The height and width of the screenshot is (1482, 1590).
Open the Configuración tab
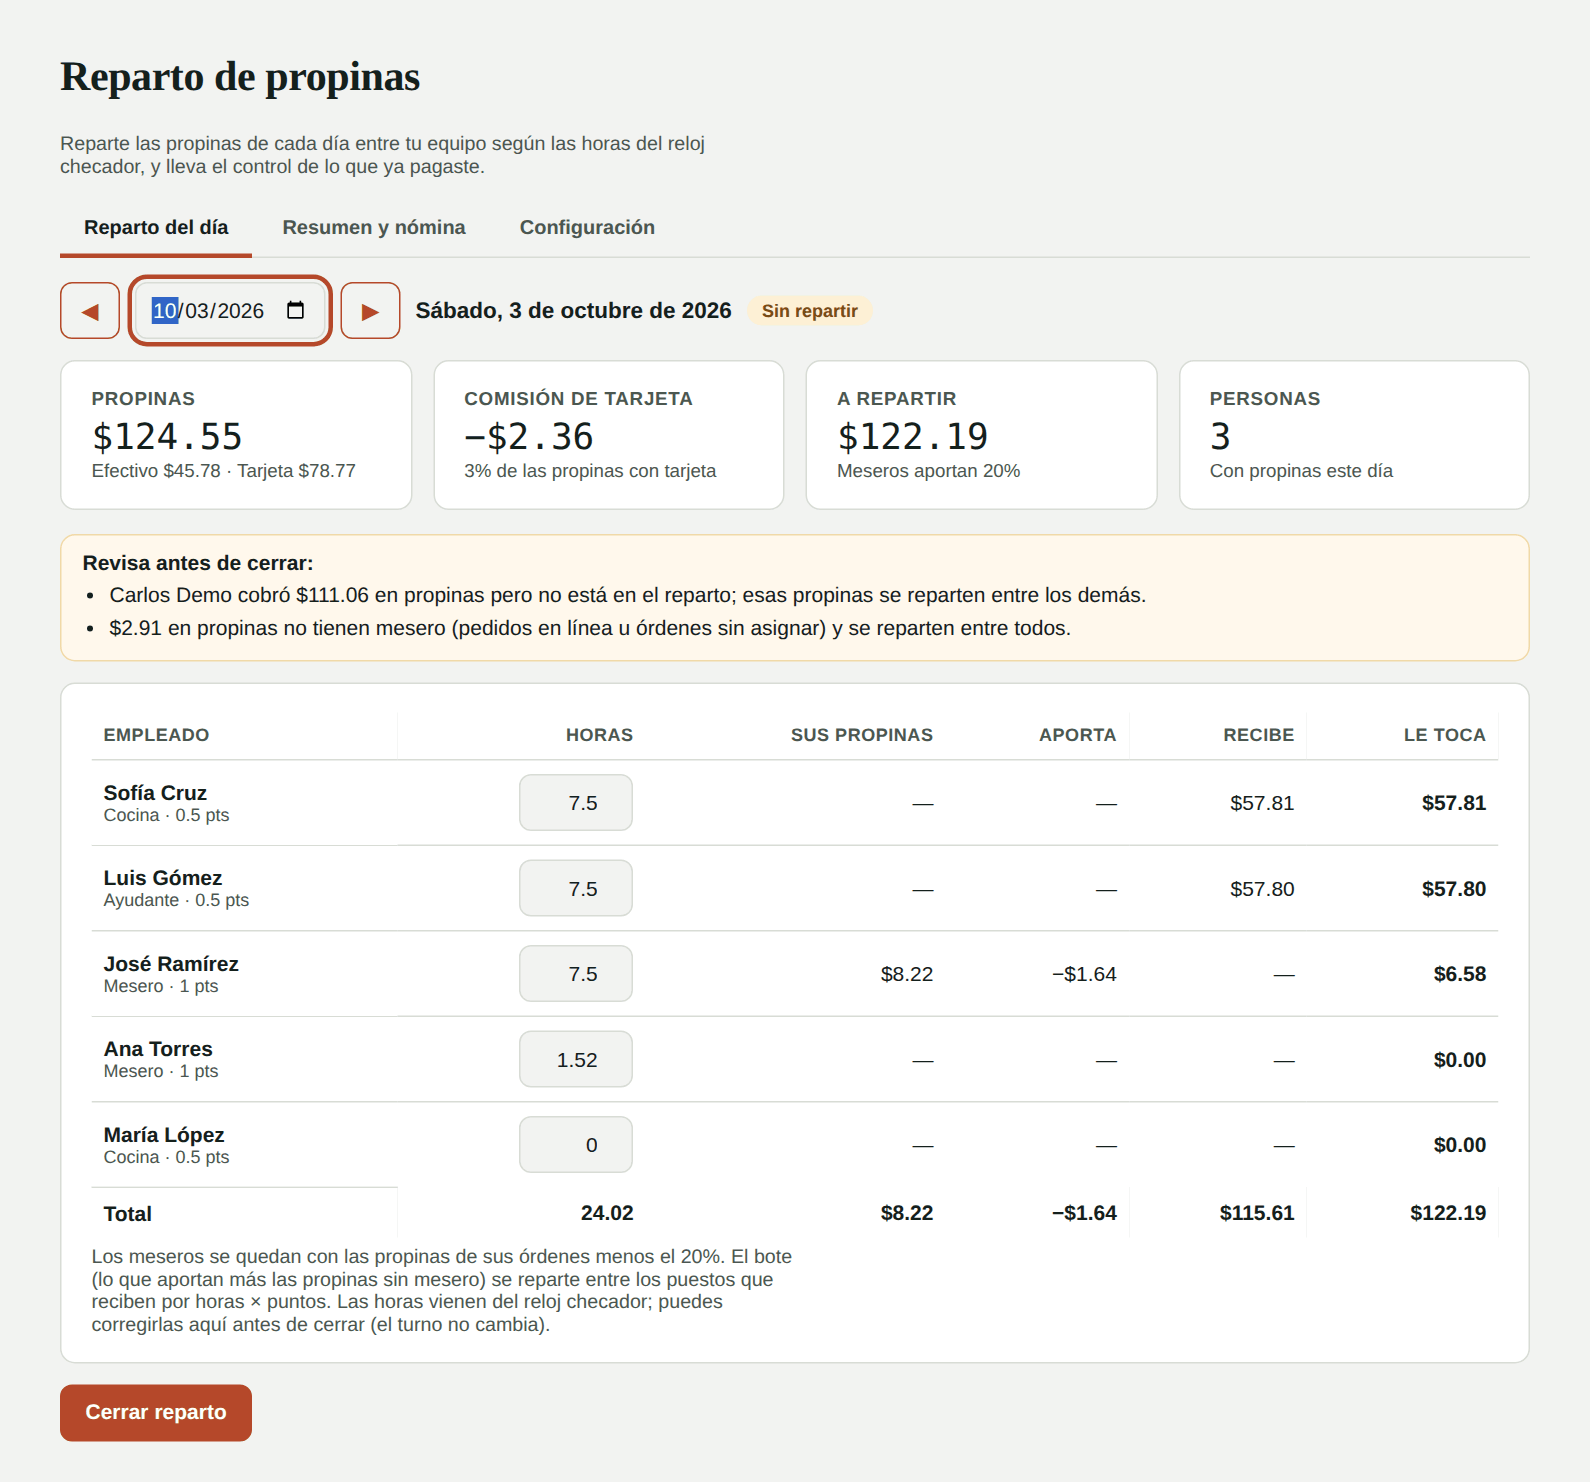(x=587, y=227)
